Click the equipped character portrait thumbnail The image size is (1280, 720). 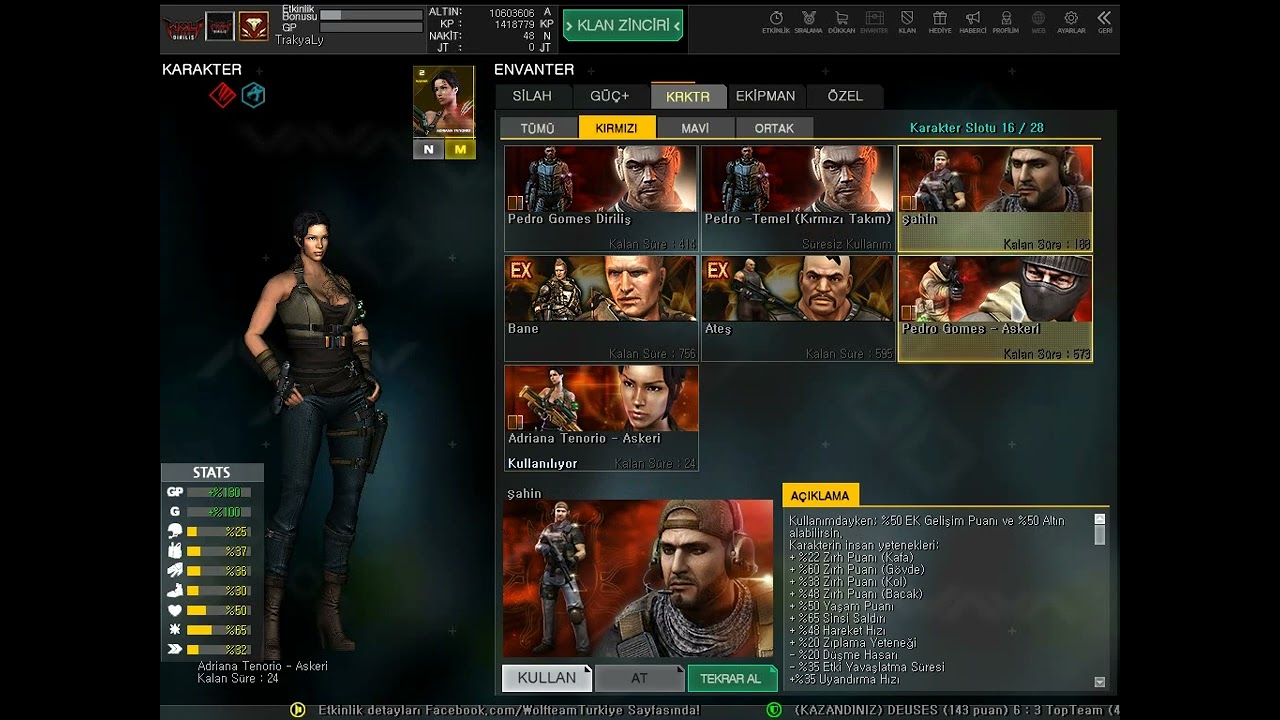pyautogui.click(x=444, y=102)
